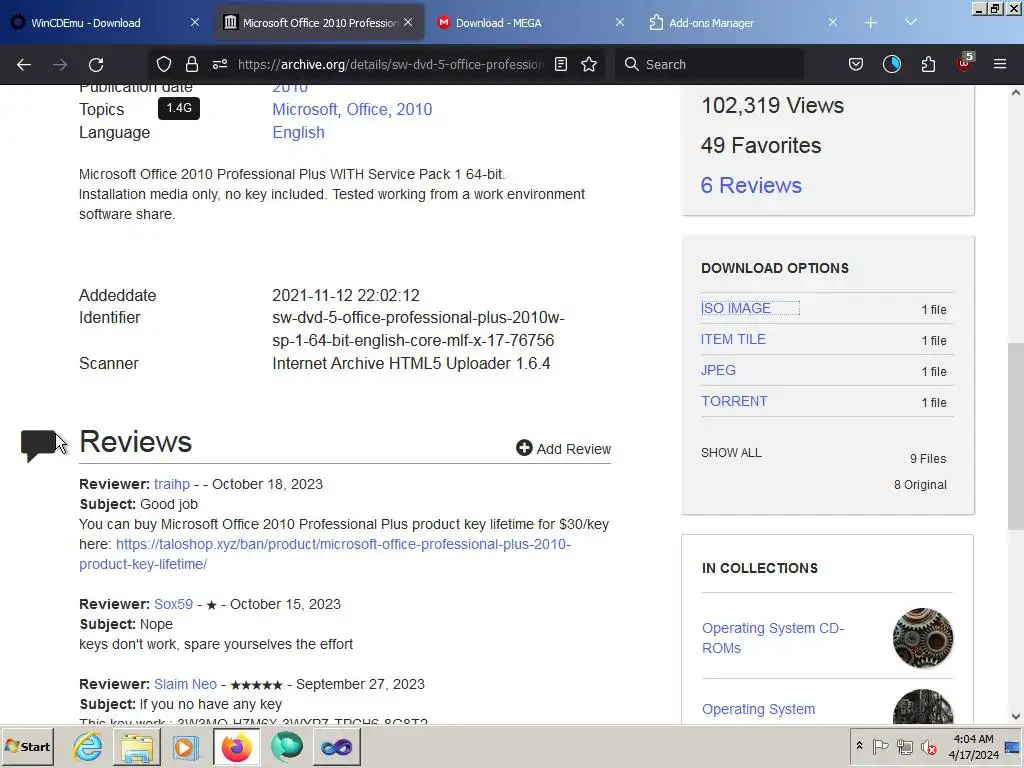Toggle reader view icon
The image size is (1024, 768).
pos(561,64)
